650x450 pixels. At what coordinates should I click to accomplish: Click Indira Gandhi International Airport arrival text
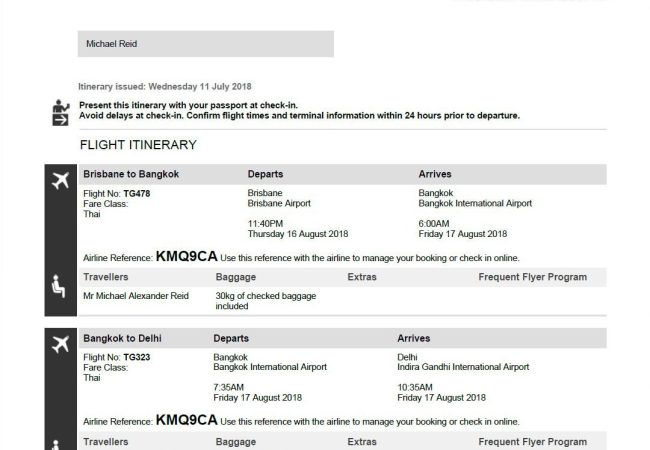pyautogui.click(x=464, y=367)
